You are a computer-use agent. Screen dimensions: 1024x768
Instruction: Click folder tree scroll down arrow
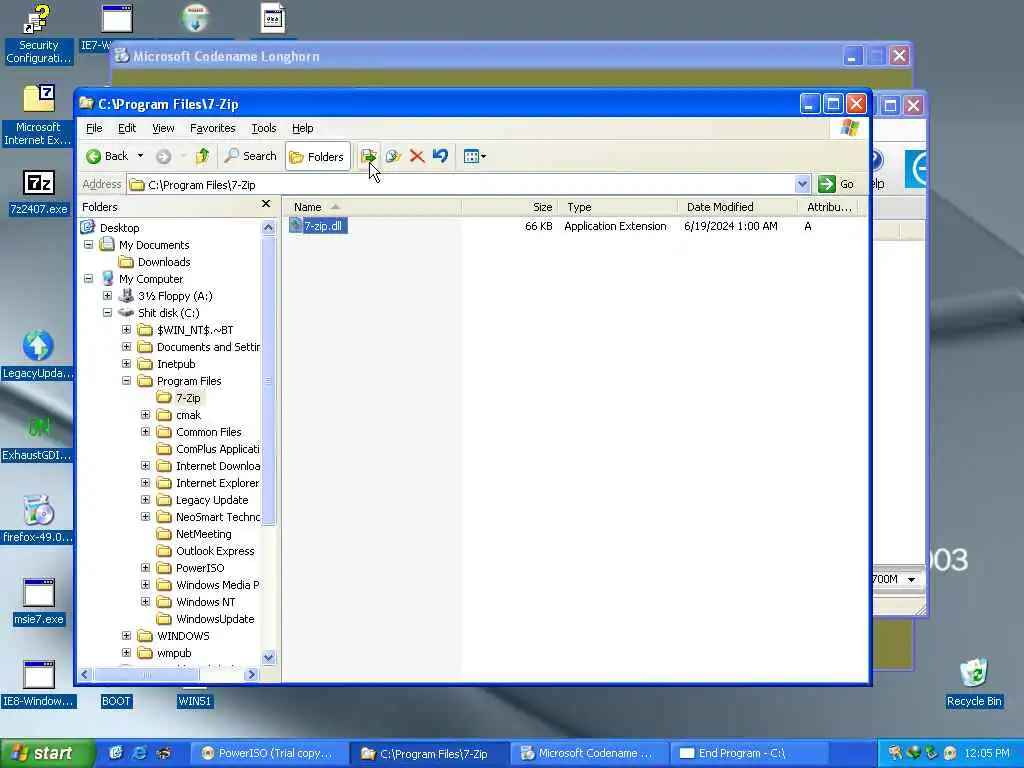268,658
